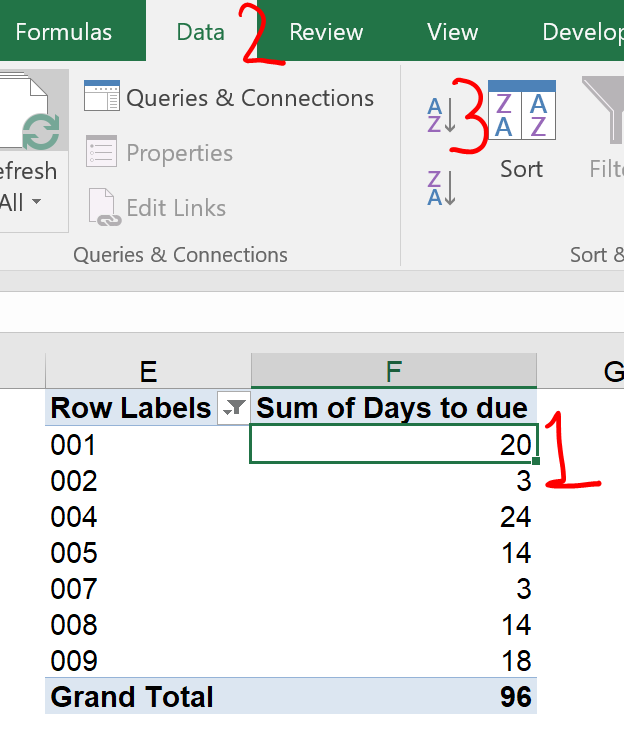Open Queries & Connections pane
The width and height of the screenshot is (624, 730).
click(x=229, y=98)
